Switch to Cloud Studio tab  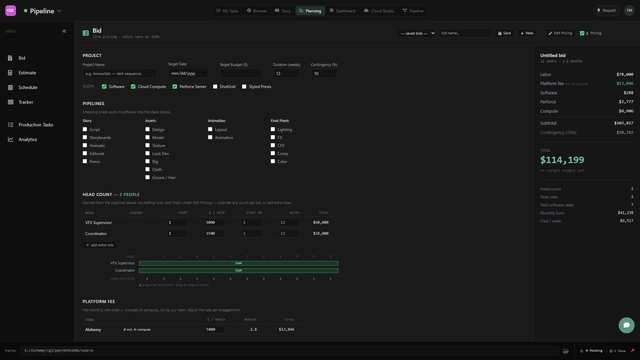click(x=379, y=11)
